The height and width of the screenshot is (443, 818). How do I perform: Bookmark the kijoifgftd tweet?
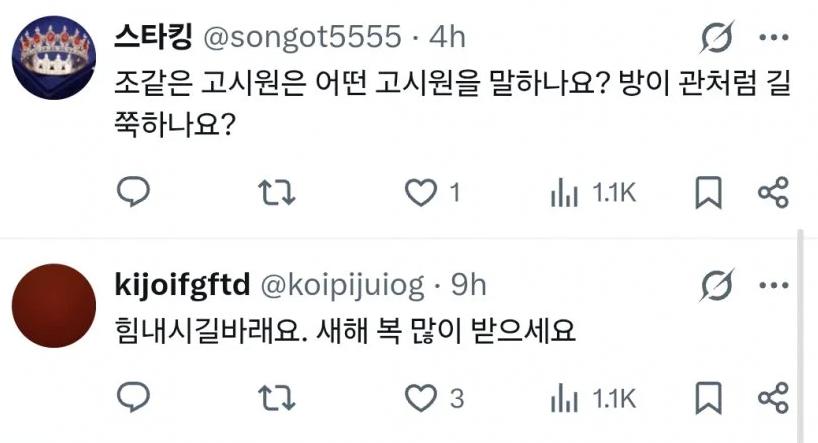point(708,398)
